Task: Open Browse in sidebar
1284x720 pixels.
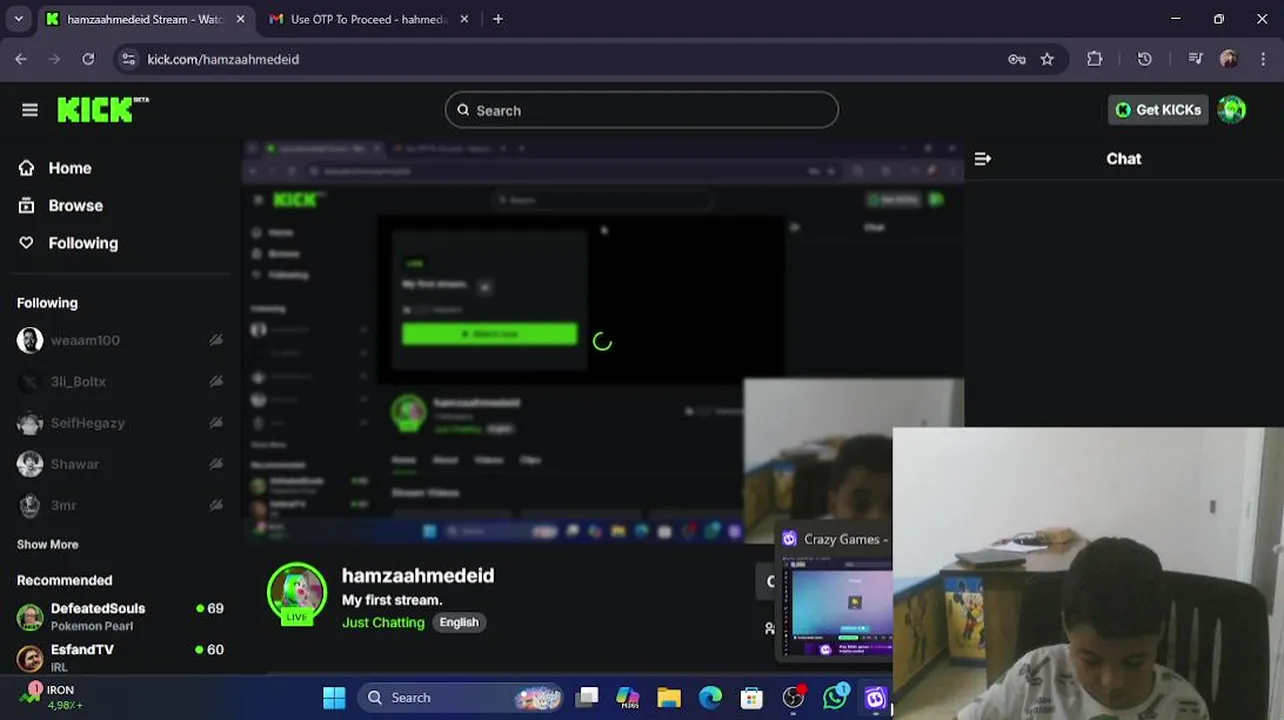Action: pyautogui.click(x=75, y=205)
